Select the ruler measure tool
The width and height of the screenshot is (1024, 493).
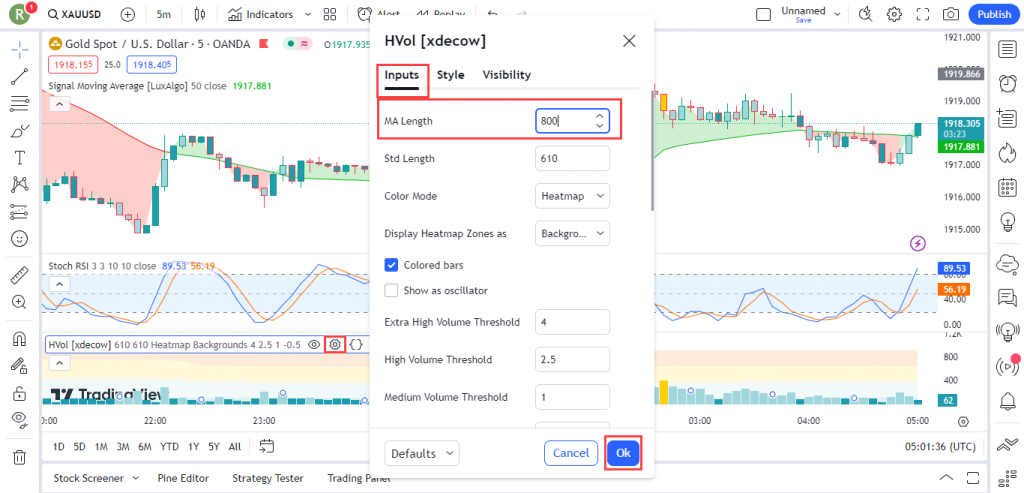tap(20, 276)
